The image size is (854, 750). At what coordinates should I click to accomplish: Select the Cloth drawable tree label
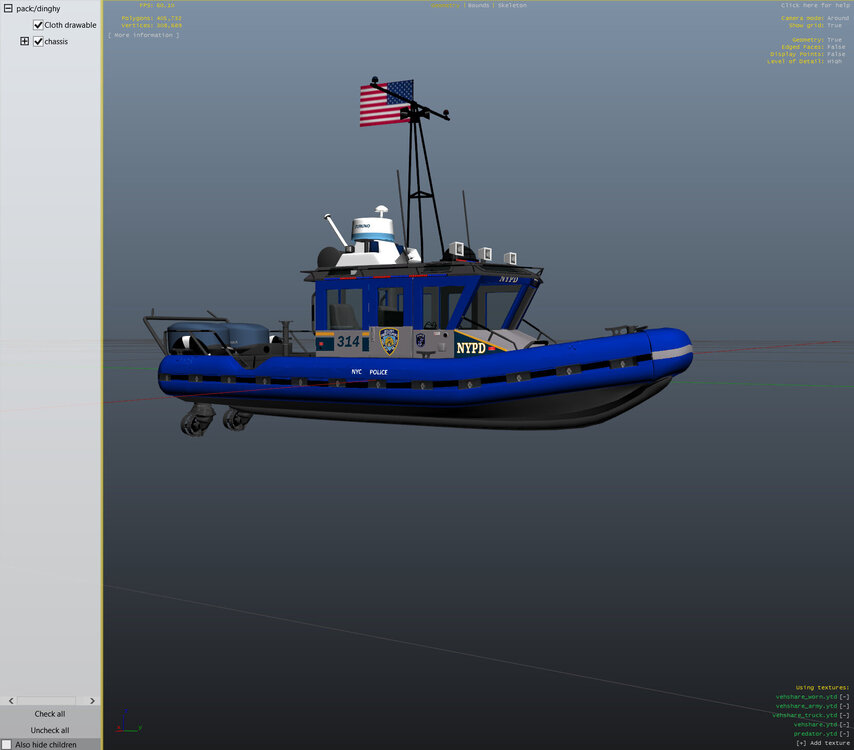coord(70,25)
